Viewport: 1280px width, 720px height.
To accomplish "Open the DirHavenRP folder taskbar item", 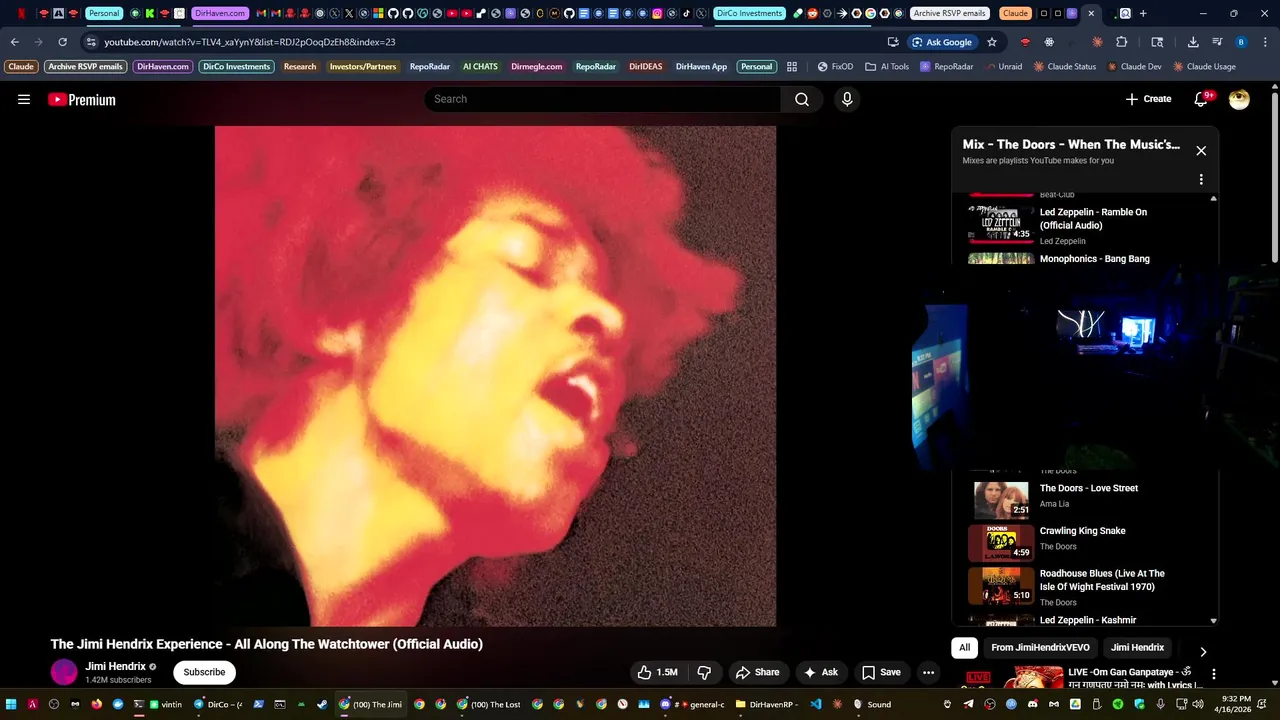I will coord(767,704).
